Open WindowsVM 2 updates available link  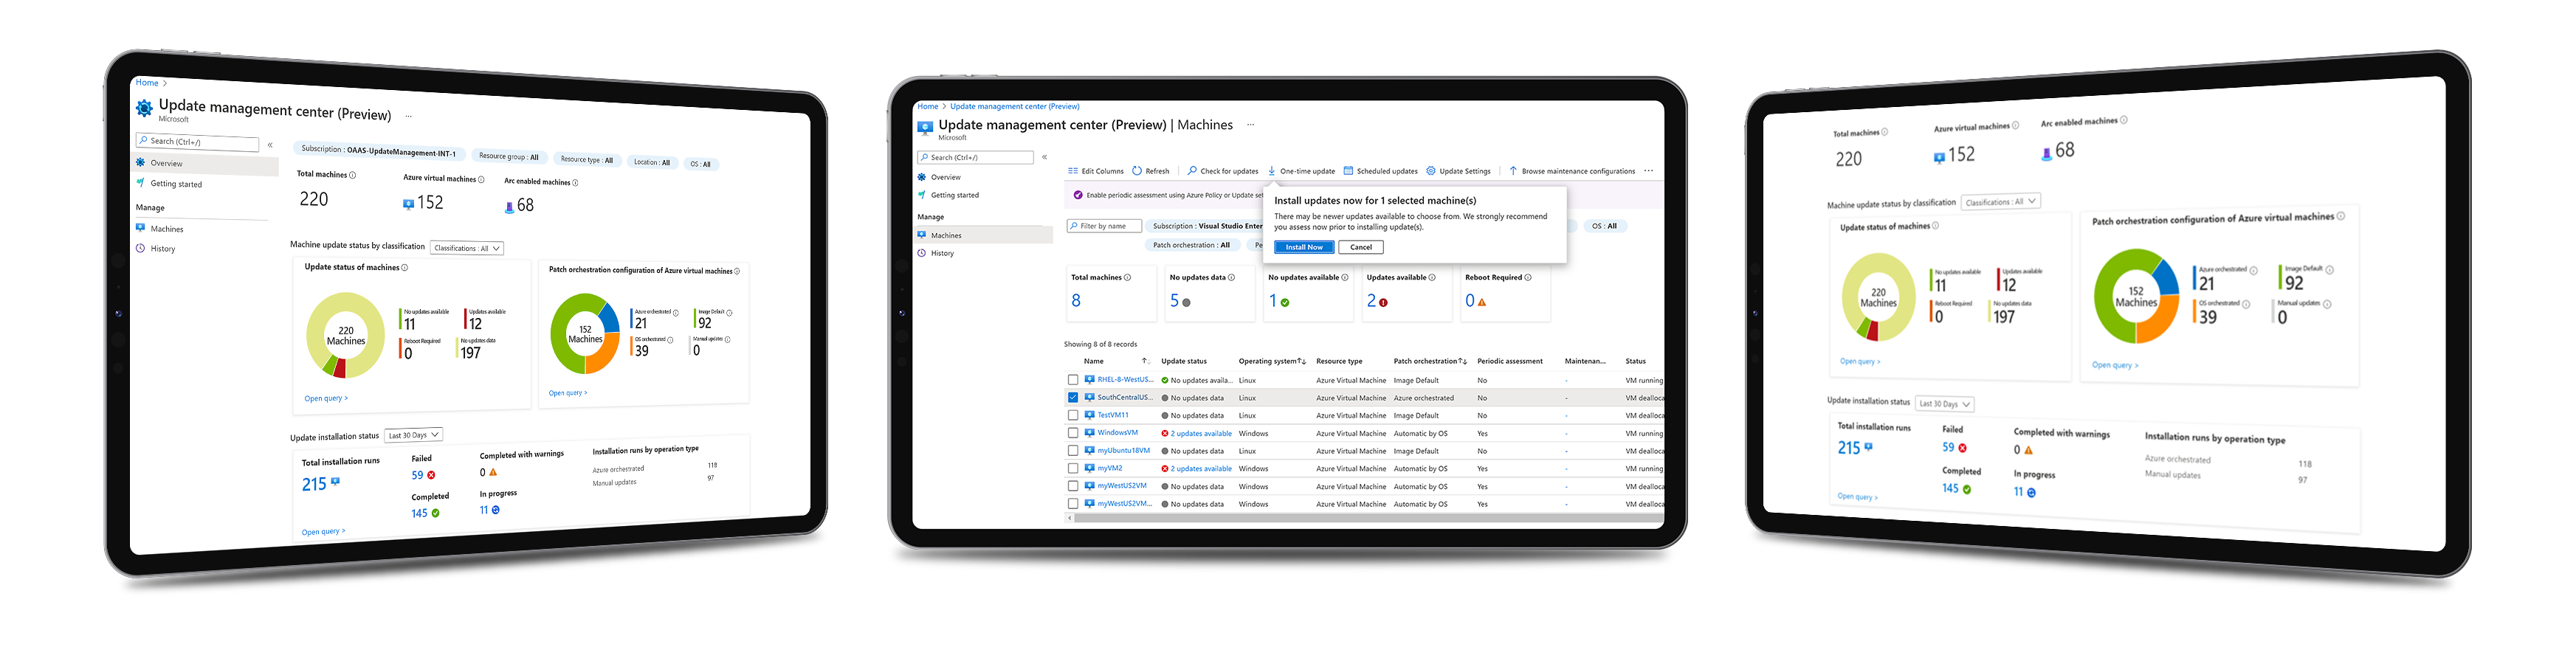[x=1201, y=433]
